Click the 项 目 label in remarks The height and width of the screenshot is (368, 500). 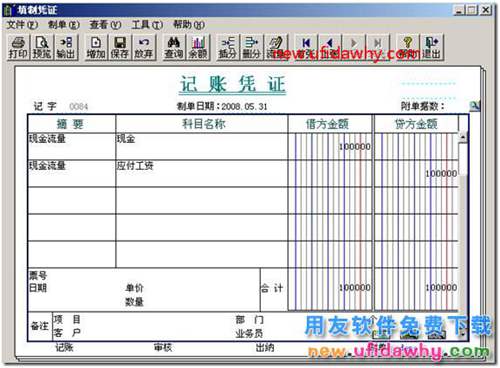[67, 319]
